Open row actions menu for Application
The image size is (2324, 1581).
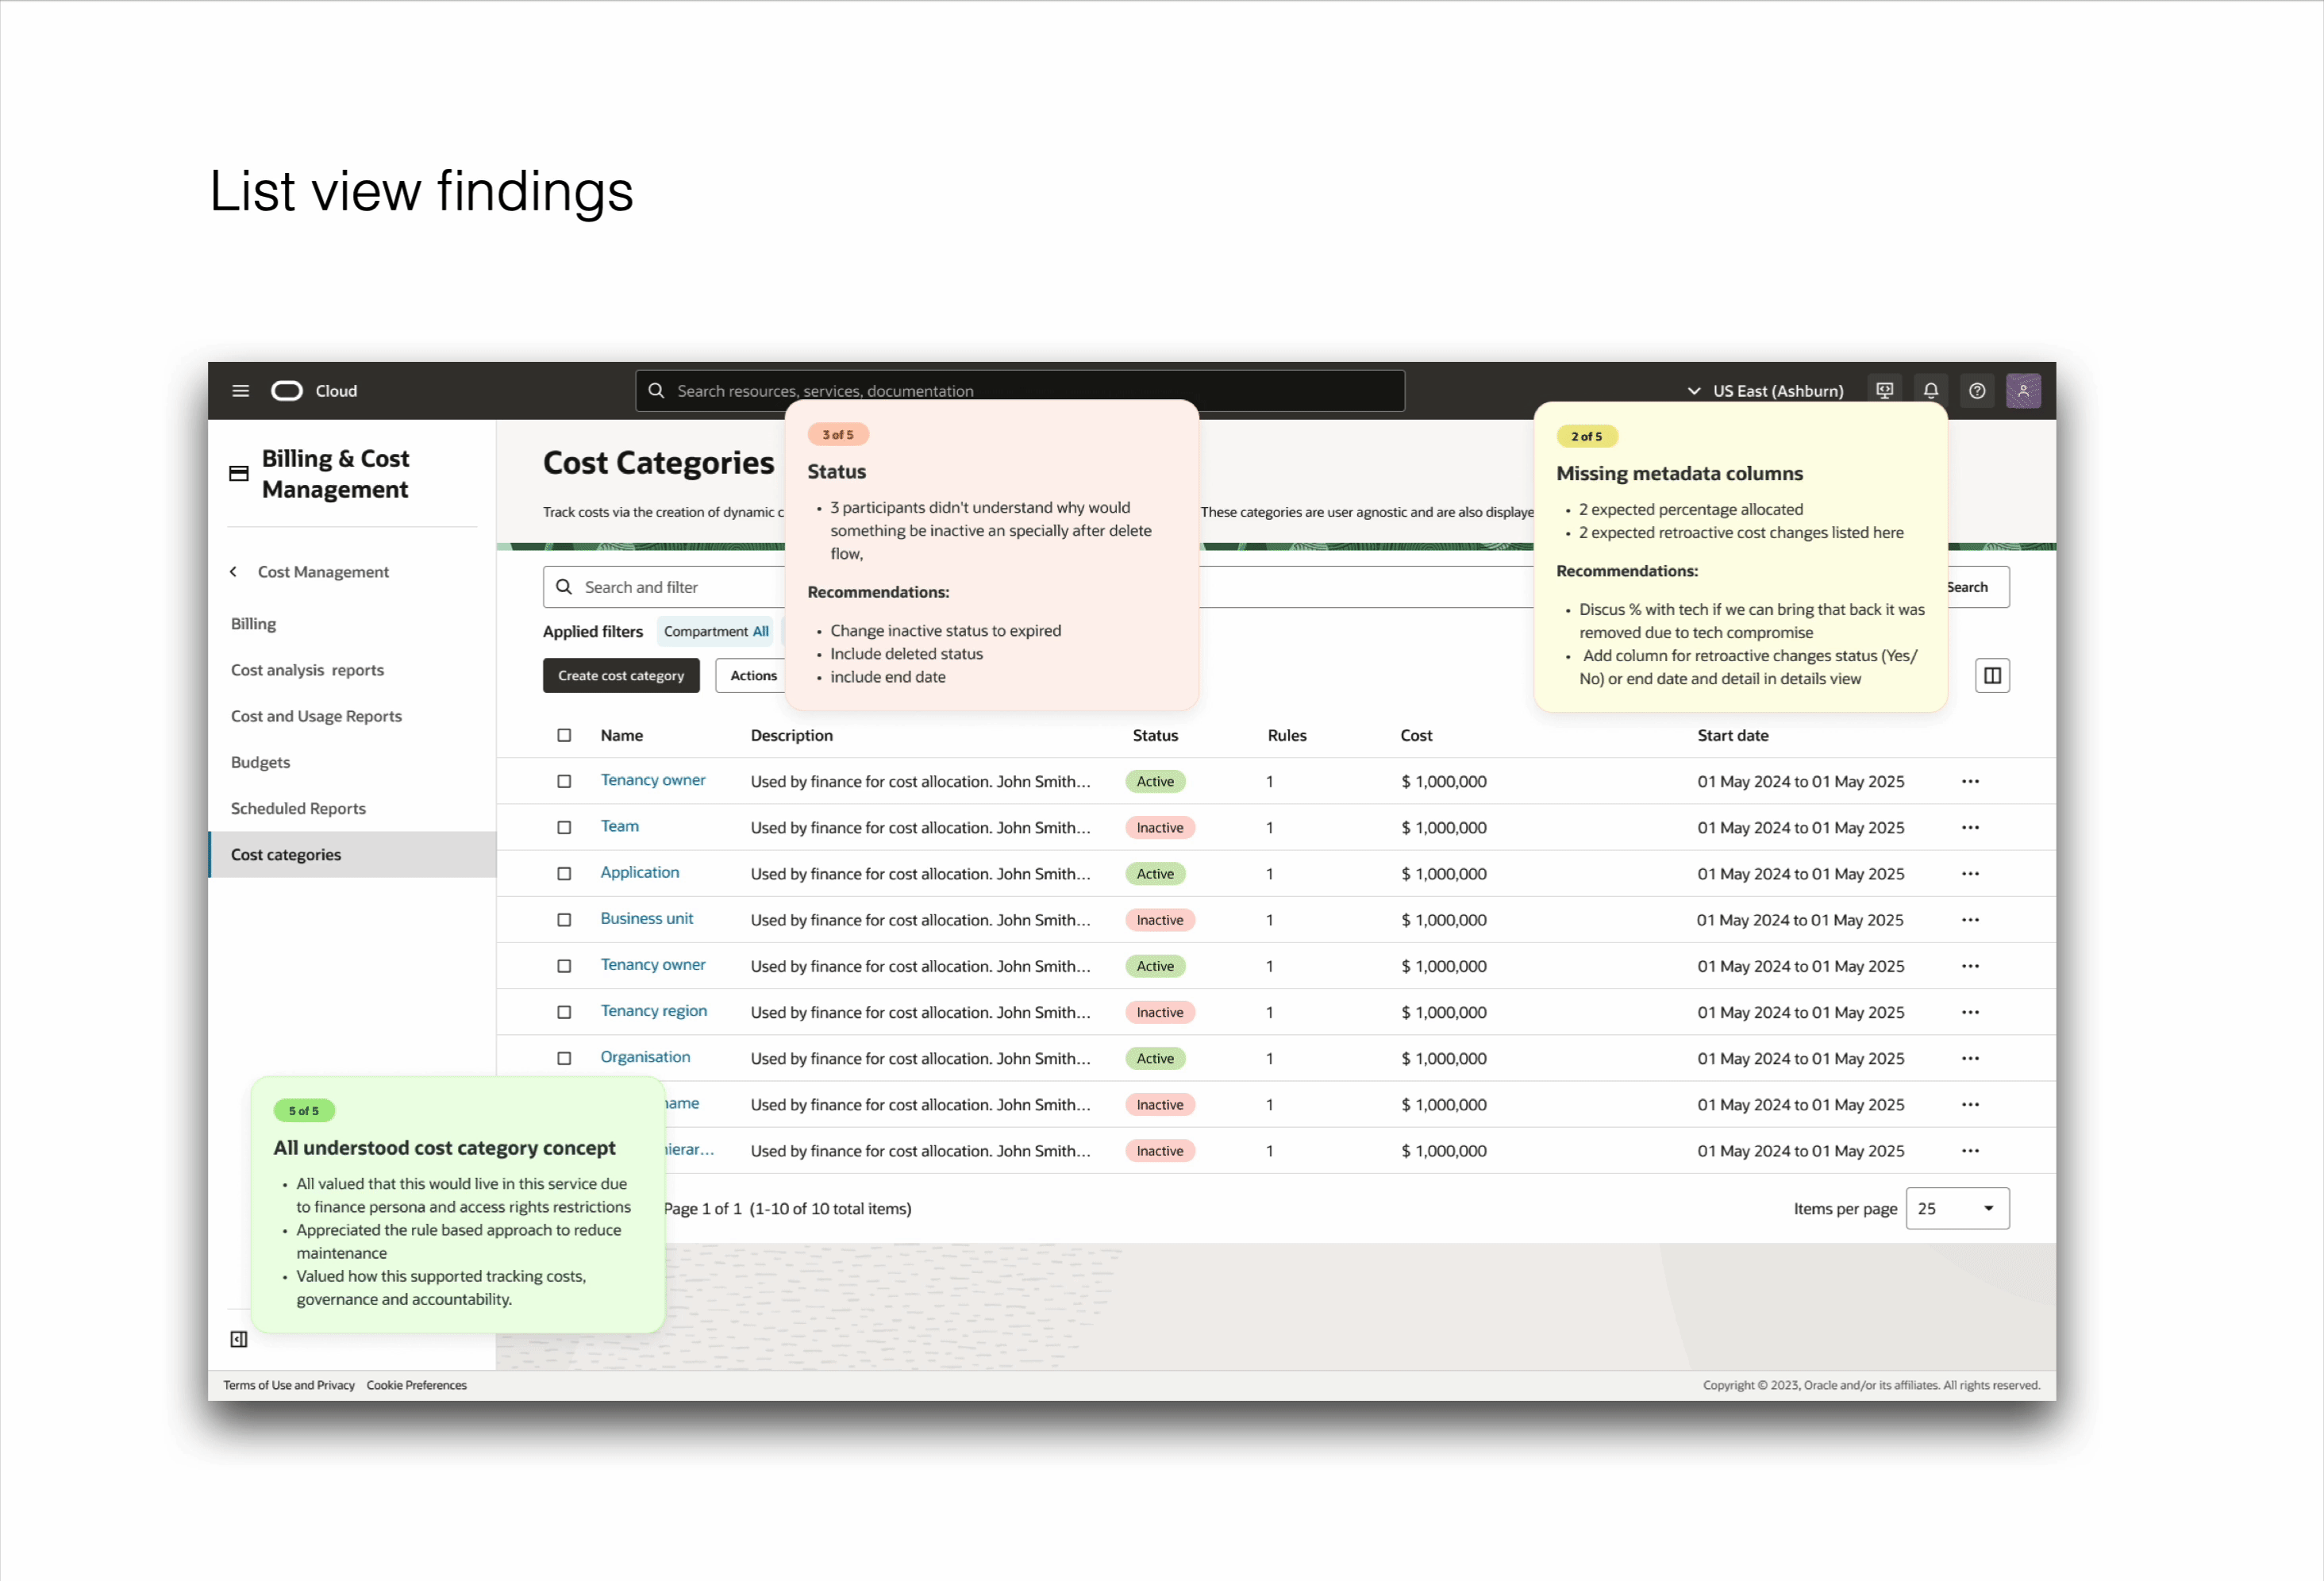click(x=1970, y=874)
